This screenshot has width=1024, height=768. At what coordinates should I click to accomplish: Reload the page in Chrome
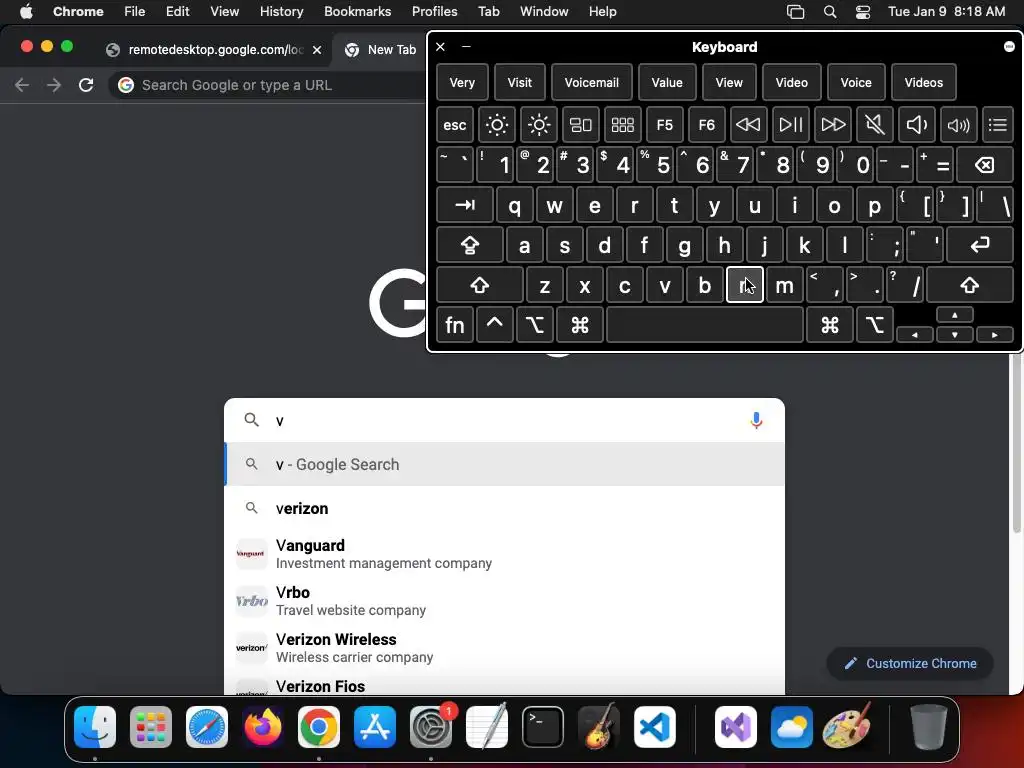(86, 85)
